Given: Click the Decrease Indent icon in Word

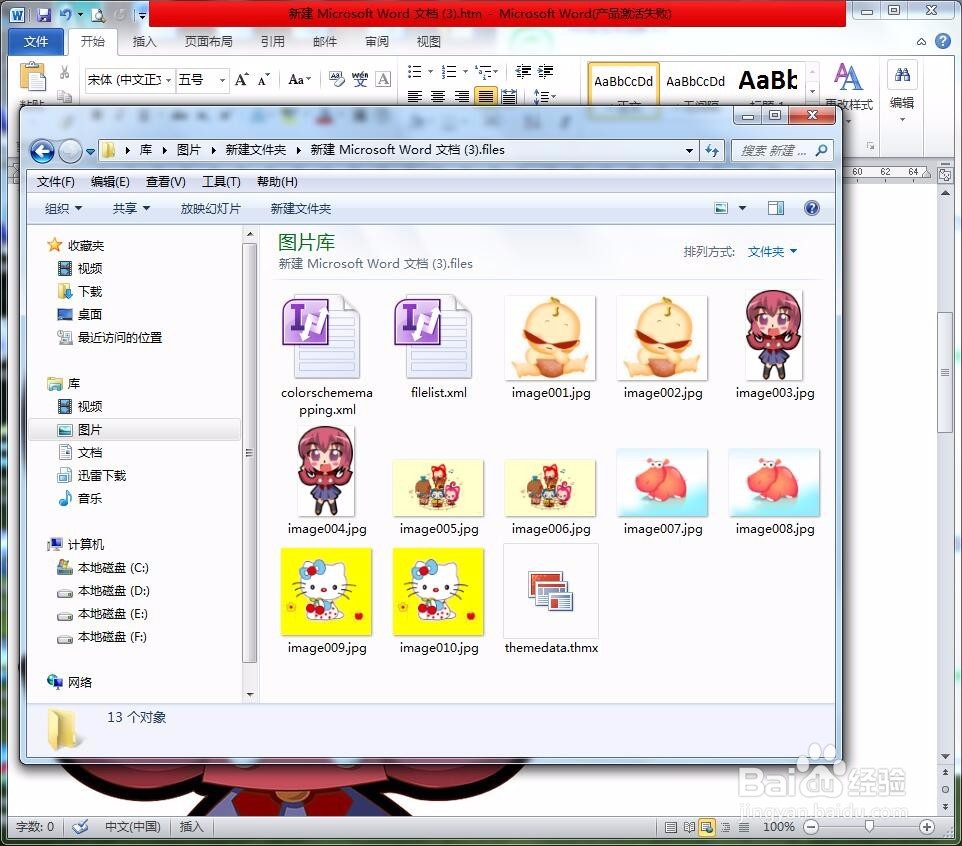Looking at the screenshot, I should 523,72.
